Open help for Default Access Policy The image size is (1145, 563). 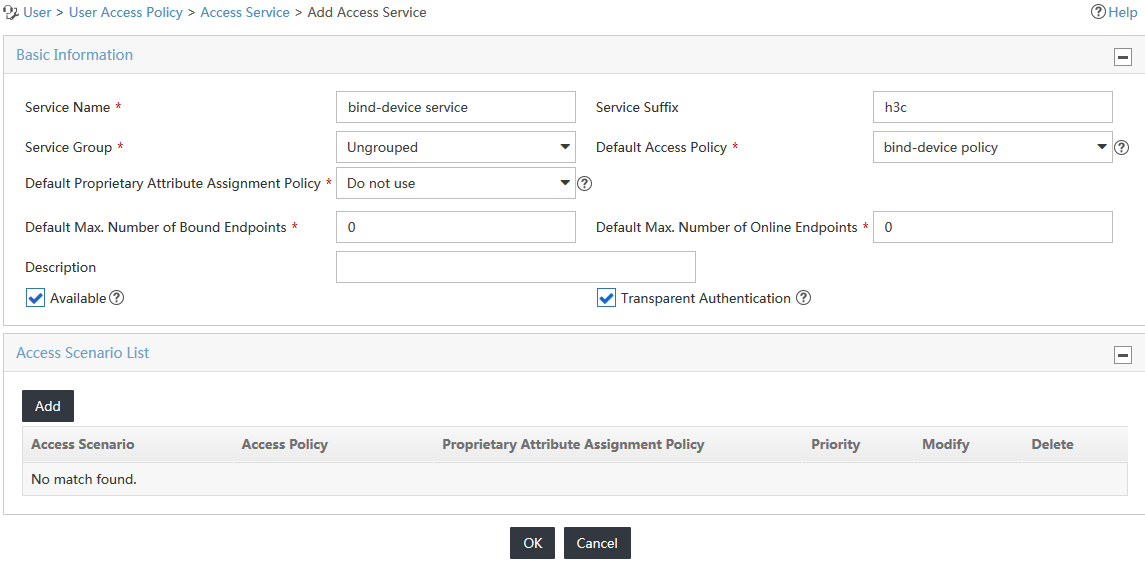1122,148
